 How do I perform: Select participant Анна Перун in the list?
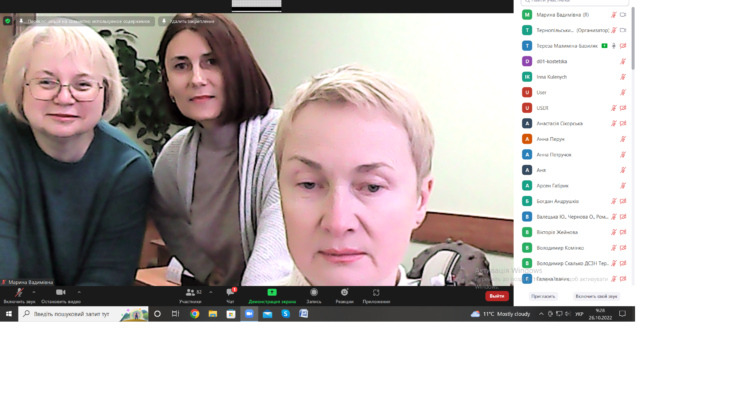(x=551, y=139)
